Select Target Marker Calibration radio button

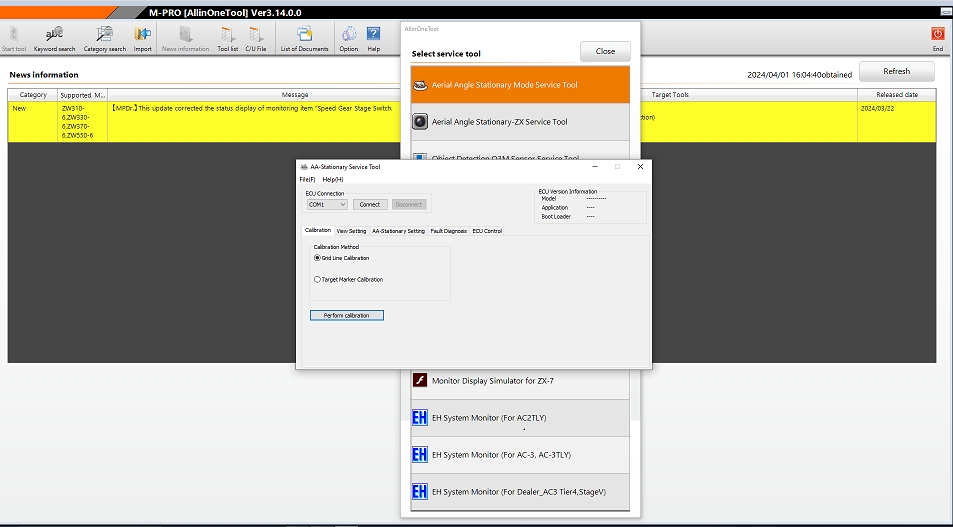[317, 280]
